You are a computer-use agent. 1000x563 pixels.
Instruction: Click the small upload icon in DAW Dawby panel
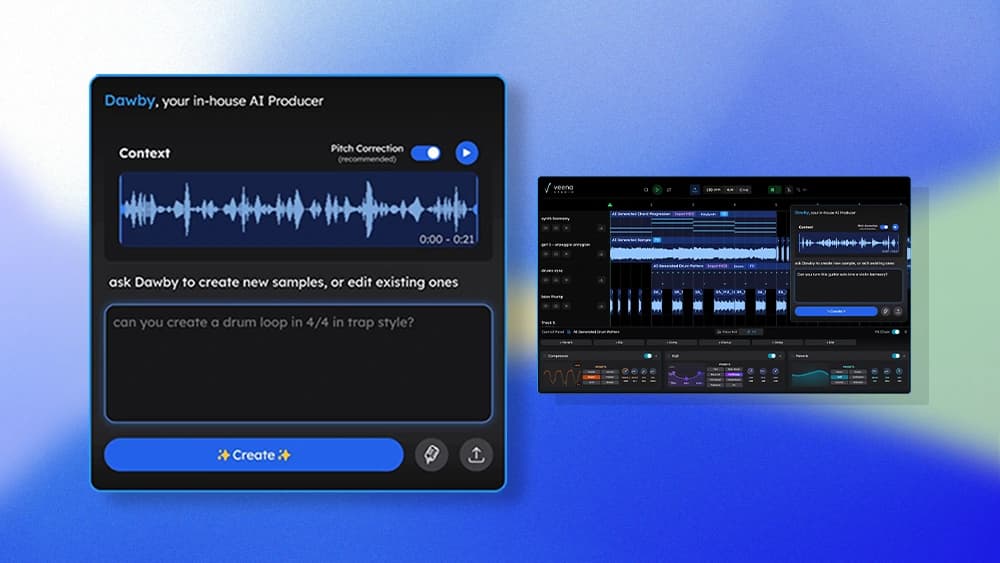898,311
